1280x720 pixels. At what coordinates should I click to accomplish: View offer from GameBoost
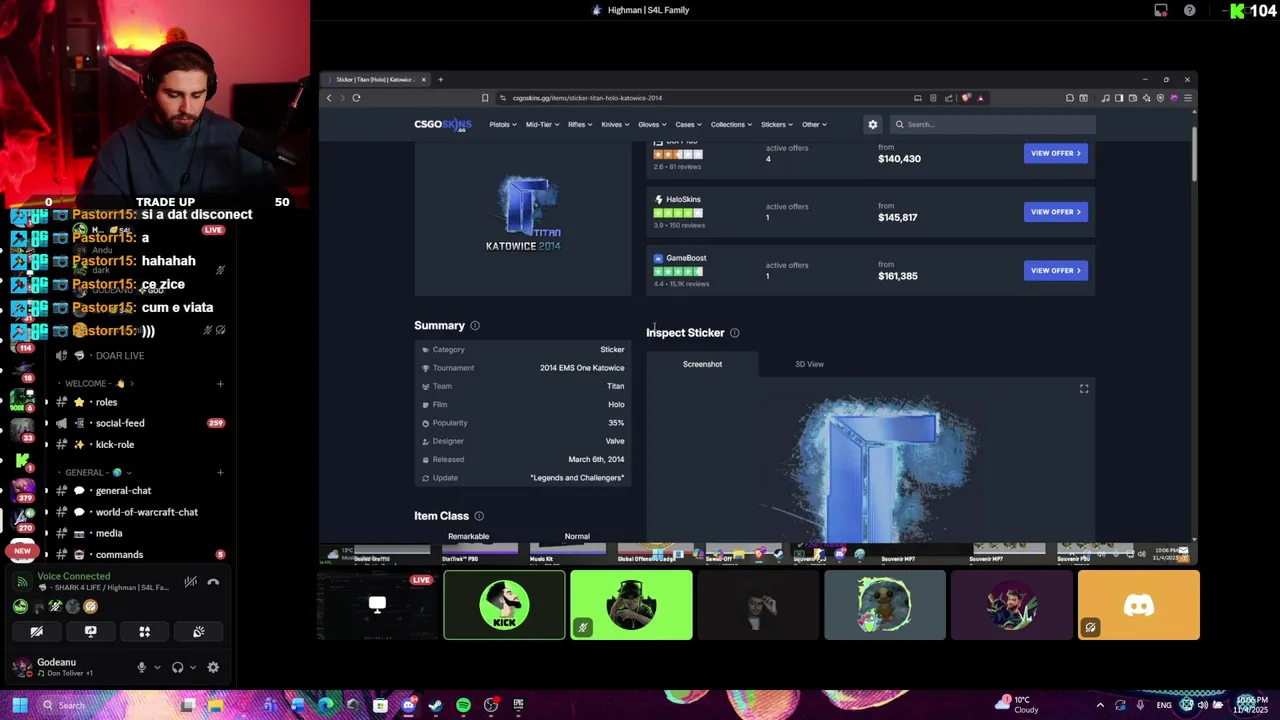coord(1055,270)
